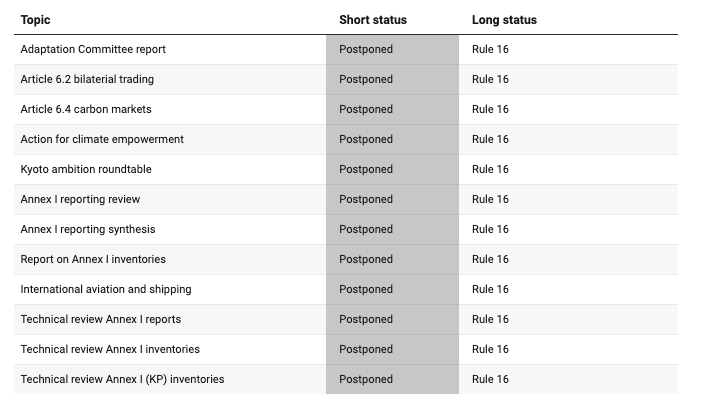Screen dimensions: 707x405
Task: Select the Technical review Annex I inventories topic
Action: 110,349
